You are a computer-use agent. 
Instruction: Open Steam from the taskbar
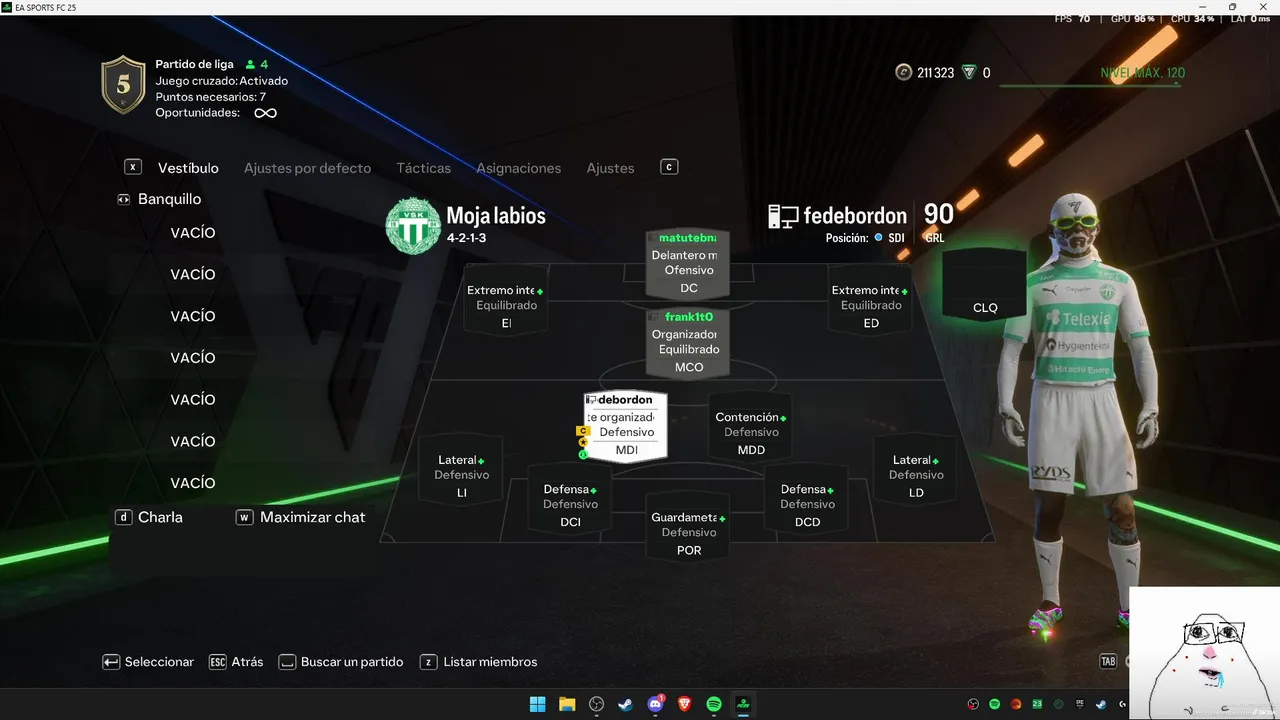tap(626, 704)
